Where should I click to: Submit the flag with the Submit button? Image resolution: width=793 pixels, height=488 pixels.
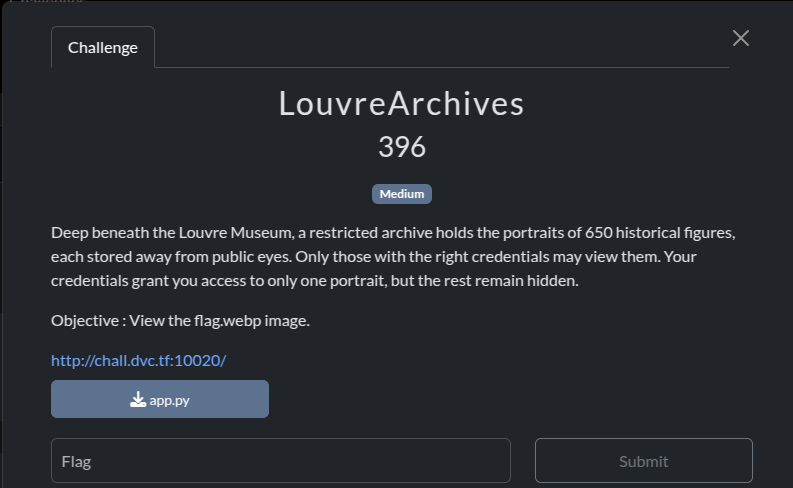coord(643,460)
